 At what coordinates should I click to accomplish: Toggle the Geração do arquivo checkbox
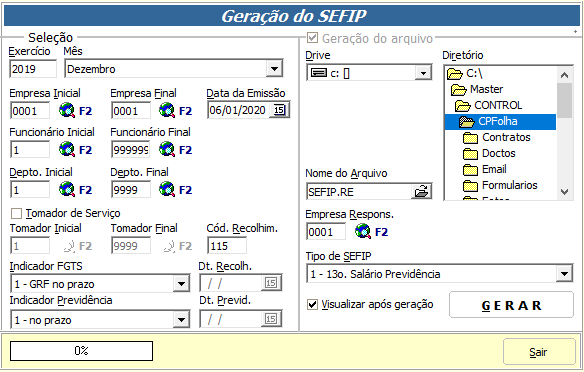[x=312, y=38]
